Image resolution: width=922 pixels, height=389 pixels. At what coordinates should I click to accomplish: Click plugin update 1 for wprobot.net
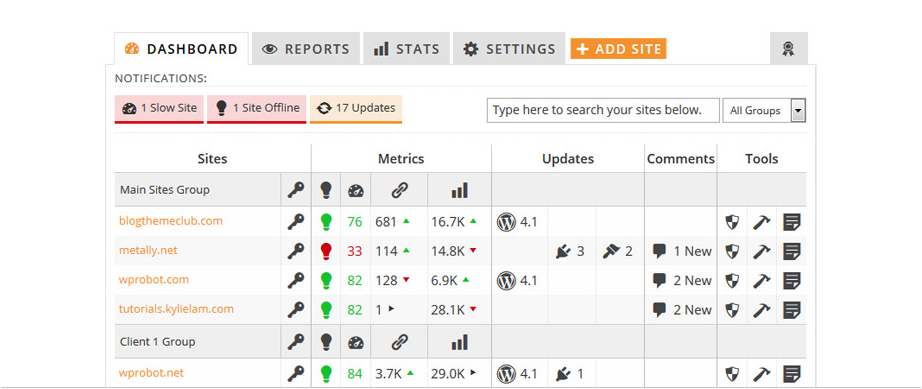[570, 374]
